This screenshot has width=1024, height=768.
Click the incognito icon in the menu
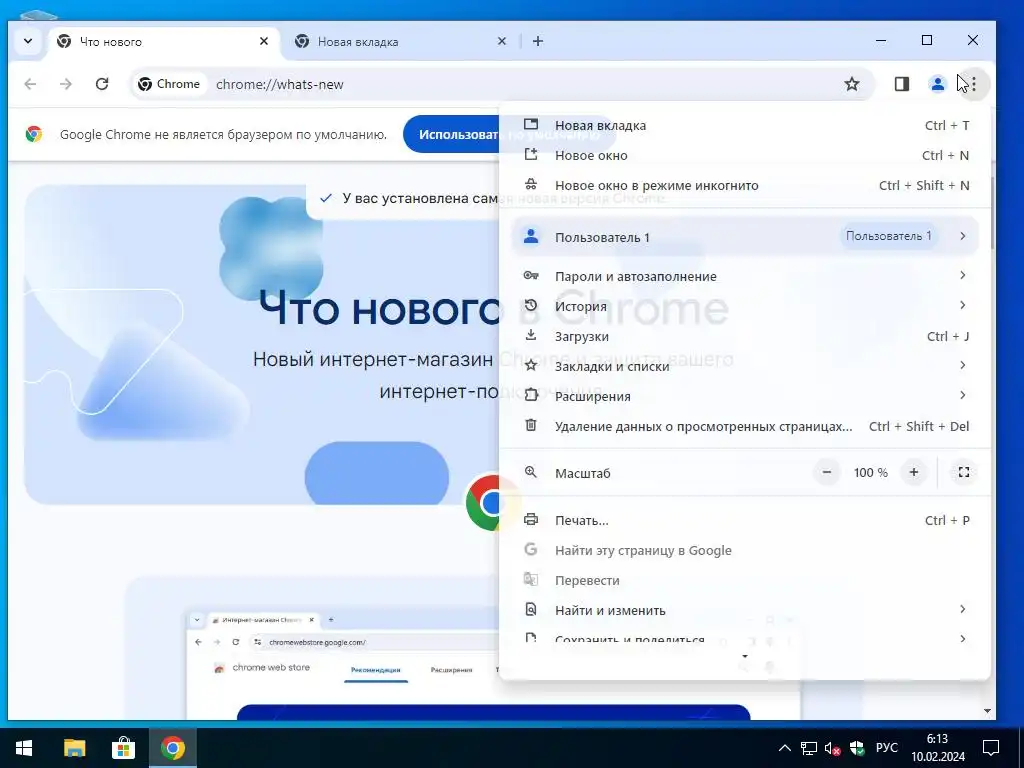pos(531,184)
